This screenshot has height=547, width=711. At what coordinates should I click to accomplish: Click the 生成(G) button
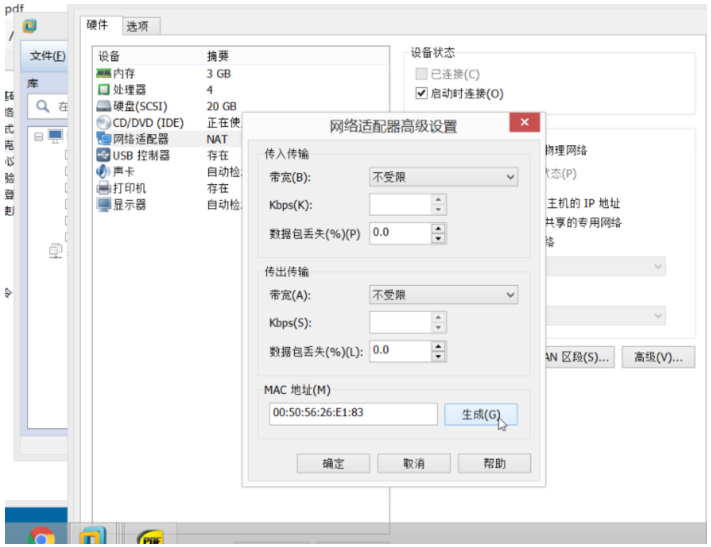(x=481, y=415)
